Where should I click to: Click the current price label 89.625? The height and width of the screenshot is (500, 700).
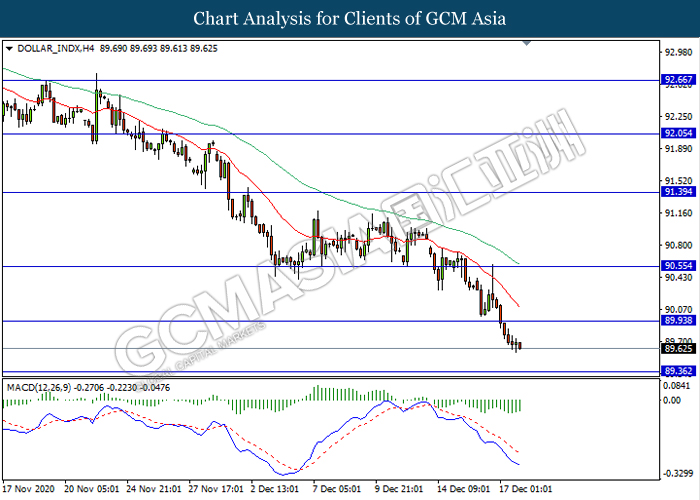coord(678,349)
